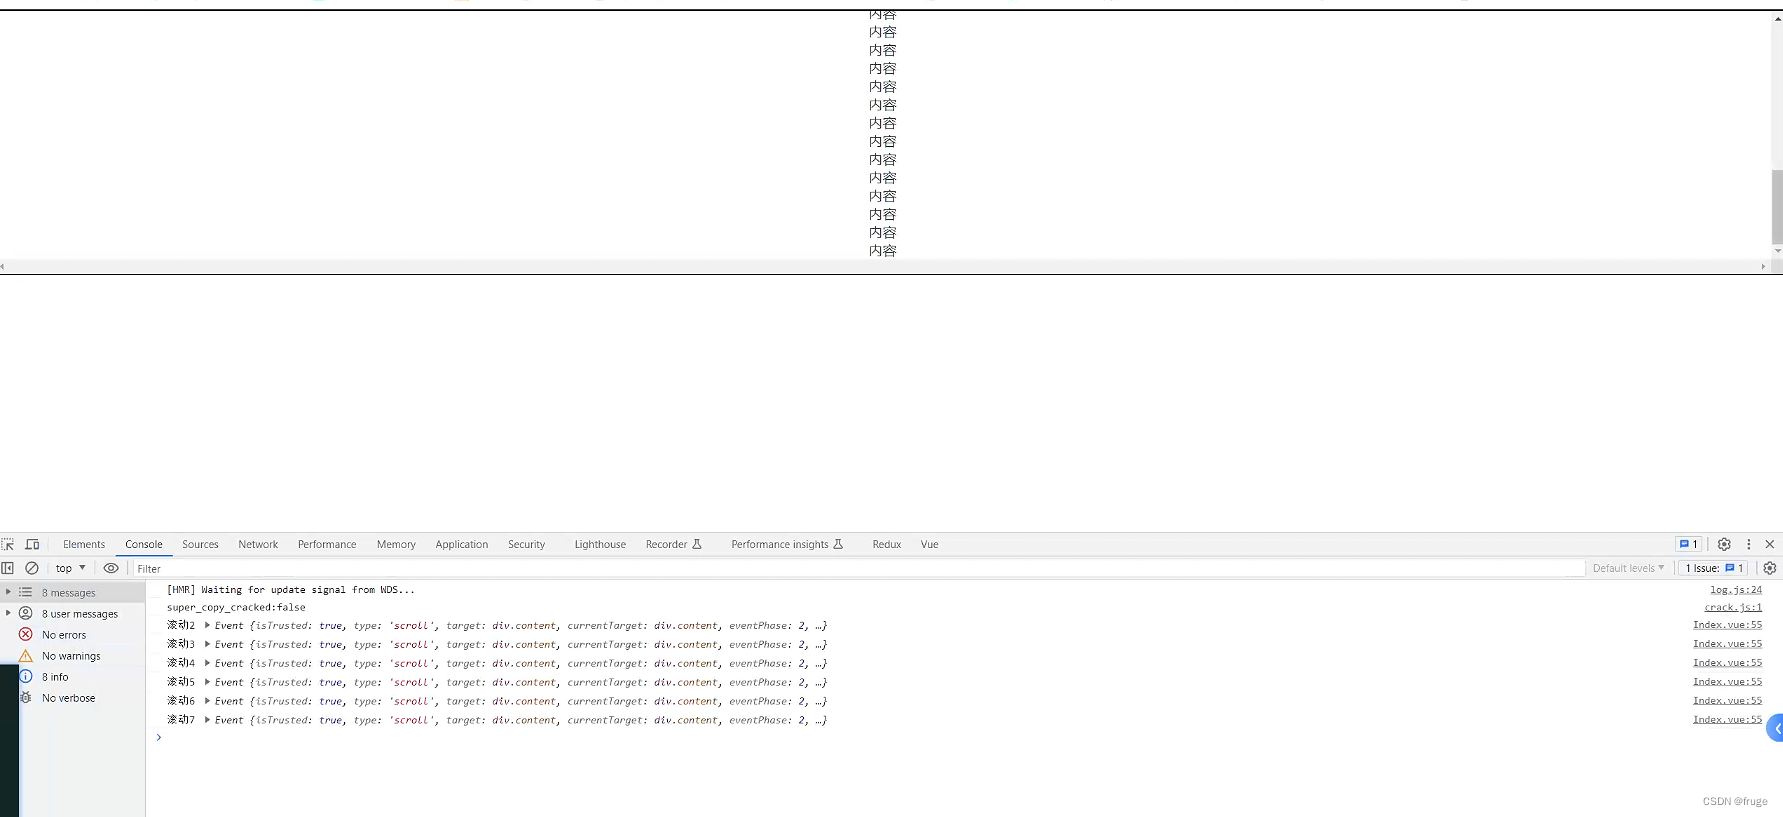Select the No warnings filter row
1783x817 pixels.
[72, 655]
